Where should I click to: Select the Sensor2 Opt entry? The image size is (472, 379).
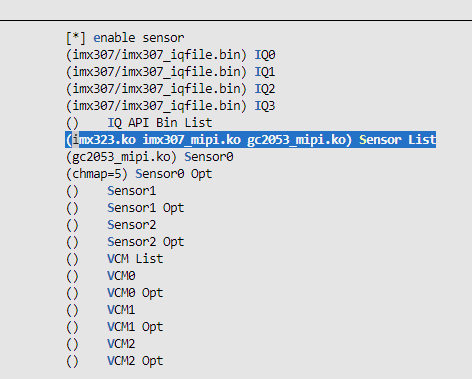(x=125, y=242)
